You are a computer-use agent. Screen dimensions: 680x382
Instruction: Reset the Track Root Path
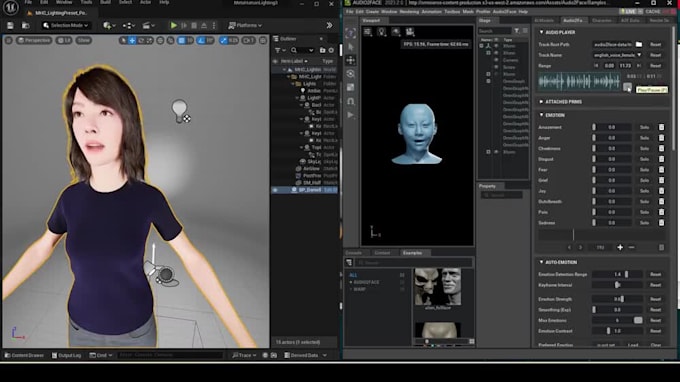point(655,44)
